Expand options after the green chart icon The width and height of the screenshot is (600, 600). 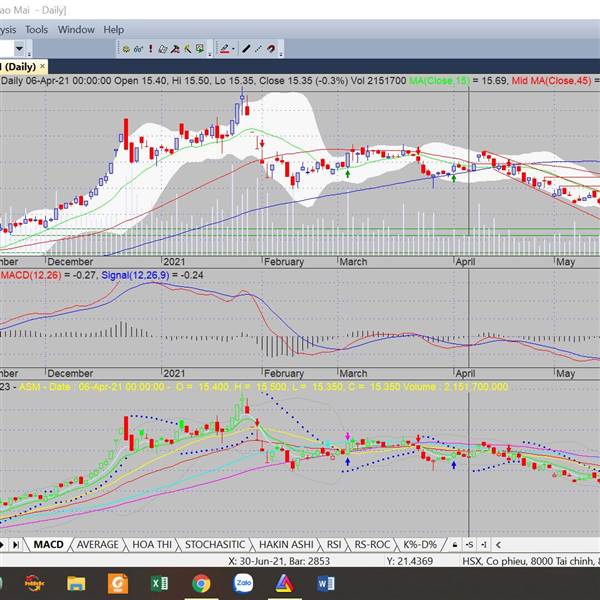[210, 55]
